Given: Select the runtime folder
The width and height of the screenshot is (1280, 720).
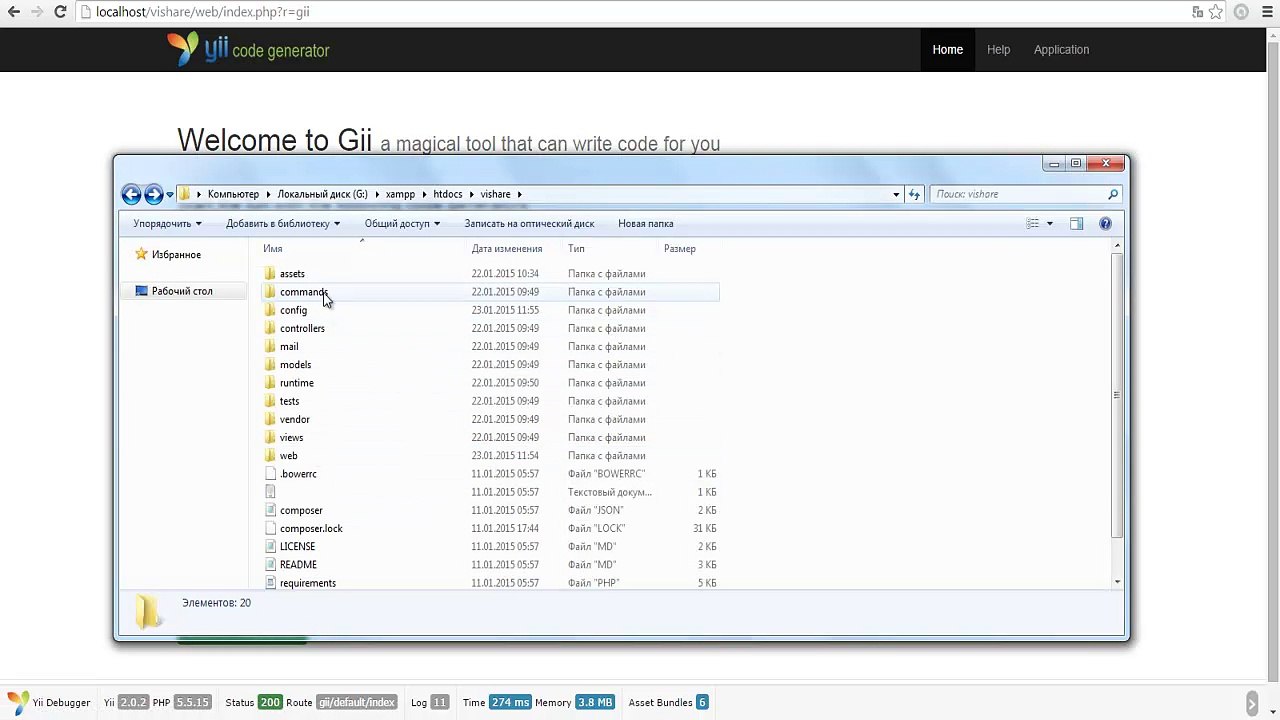Looking at the screenshot, I should [x=296, y=383].
